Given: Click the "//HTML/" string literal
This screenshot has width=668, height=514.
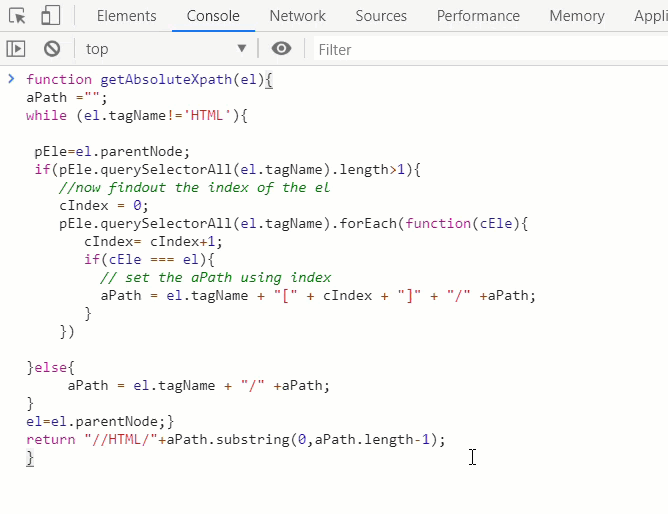Looking at the screenshot, I should [x=121, y=439].
